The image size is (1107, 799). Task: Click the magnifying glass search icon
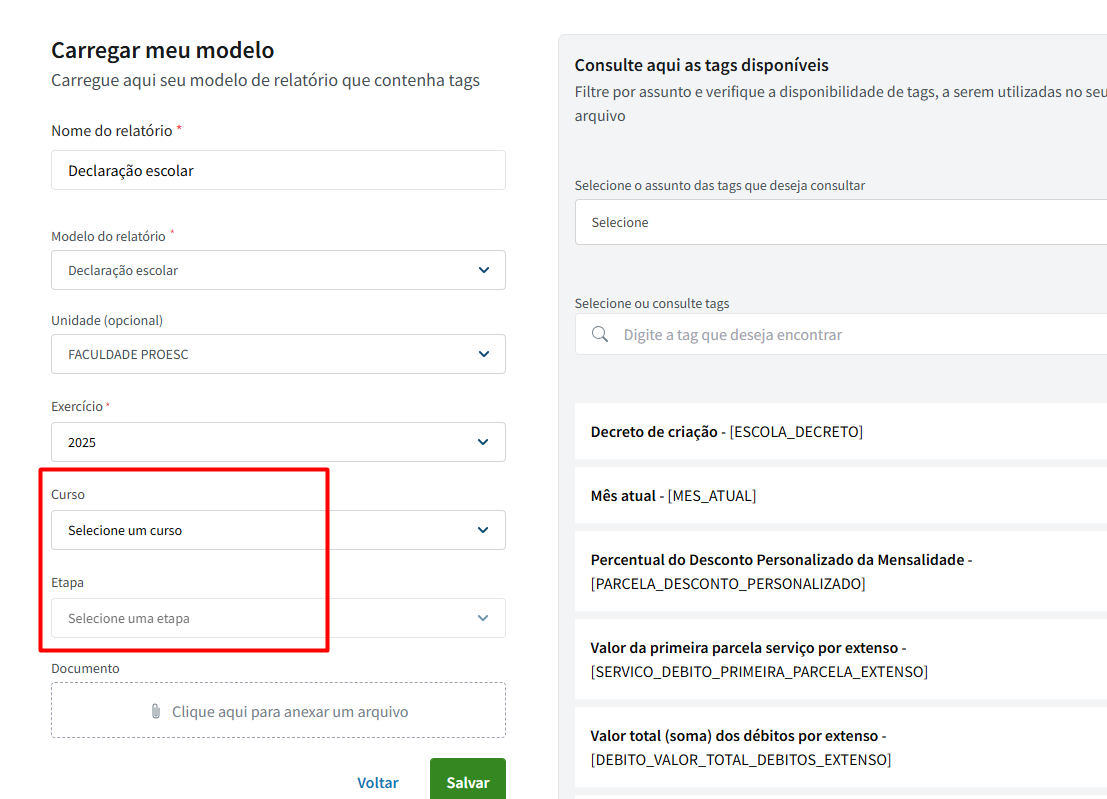[x=600, y=335]
